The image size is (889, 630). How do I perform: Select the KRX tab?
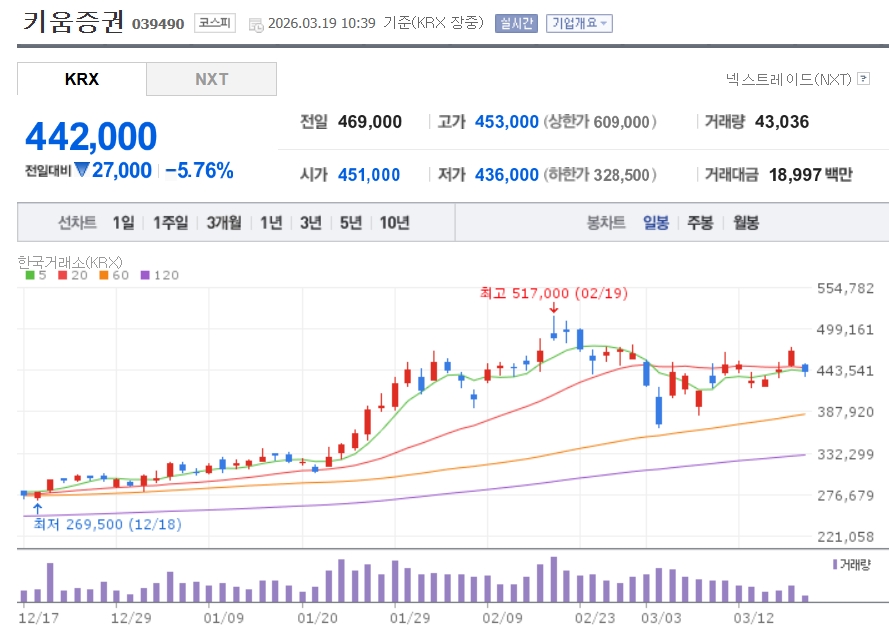pos(82,79)
